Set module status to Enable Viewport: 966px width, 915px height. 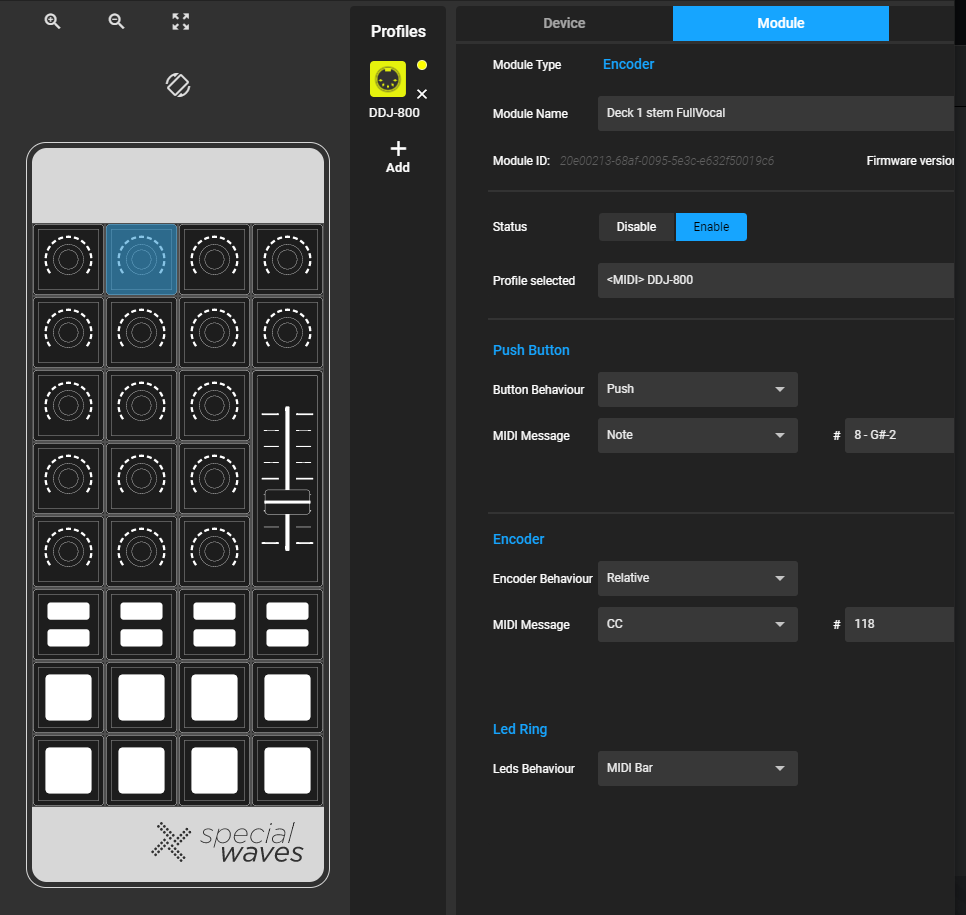click(711, 227)
